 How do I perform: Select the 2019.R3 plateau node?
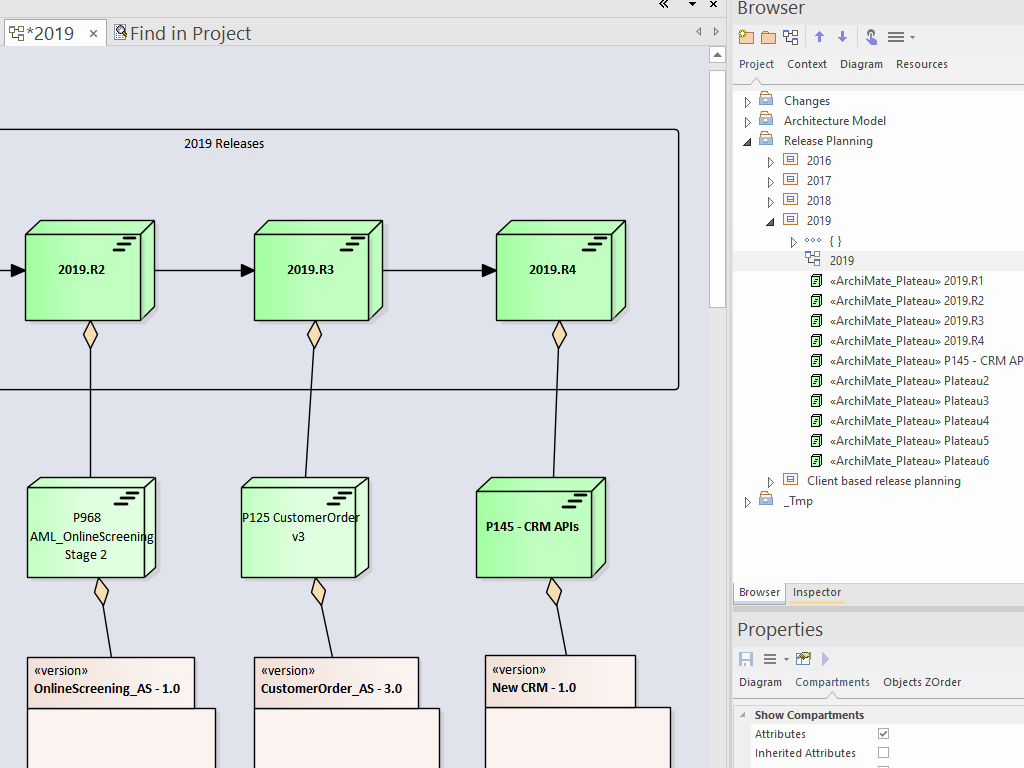click(x=318, y=270)
